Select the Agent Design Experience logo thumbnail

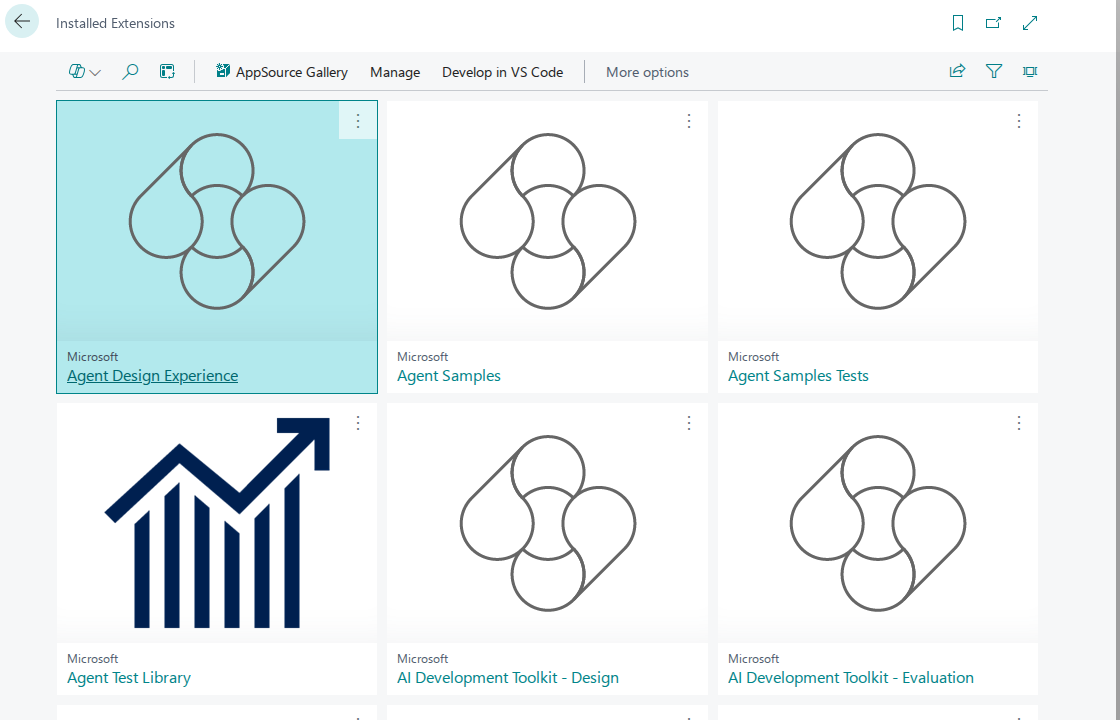217,221
